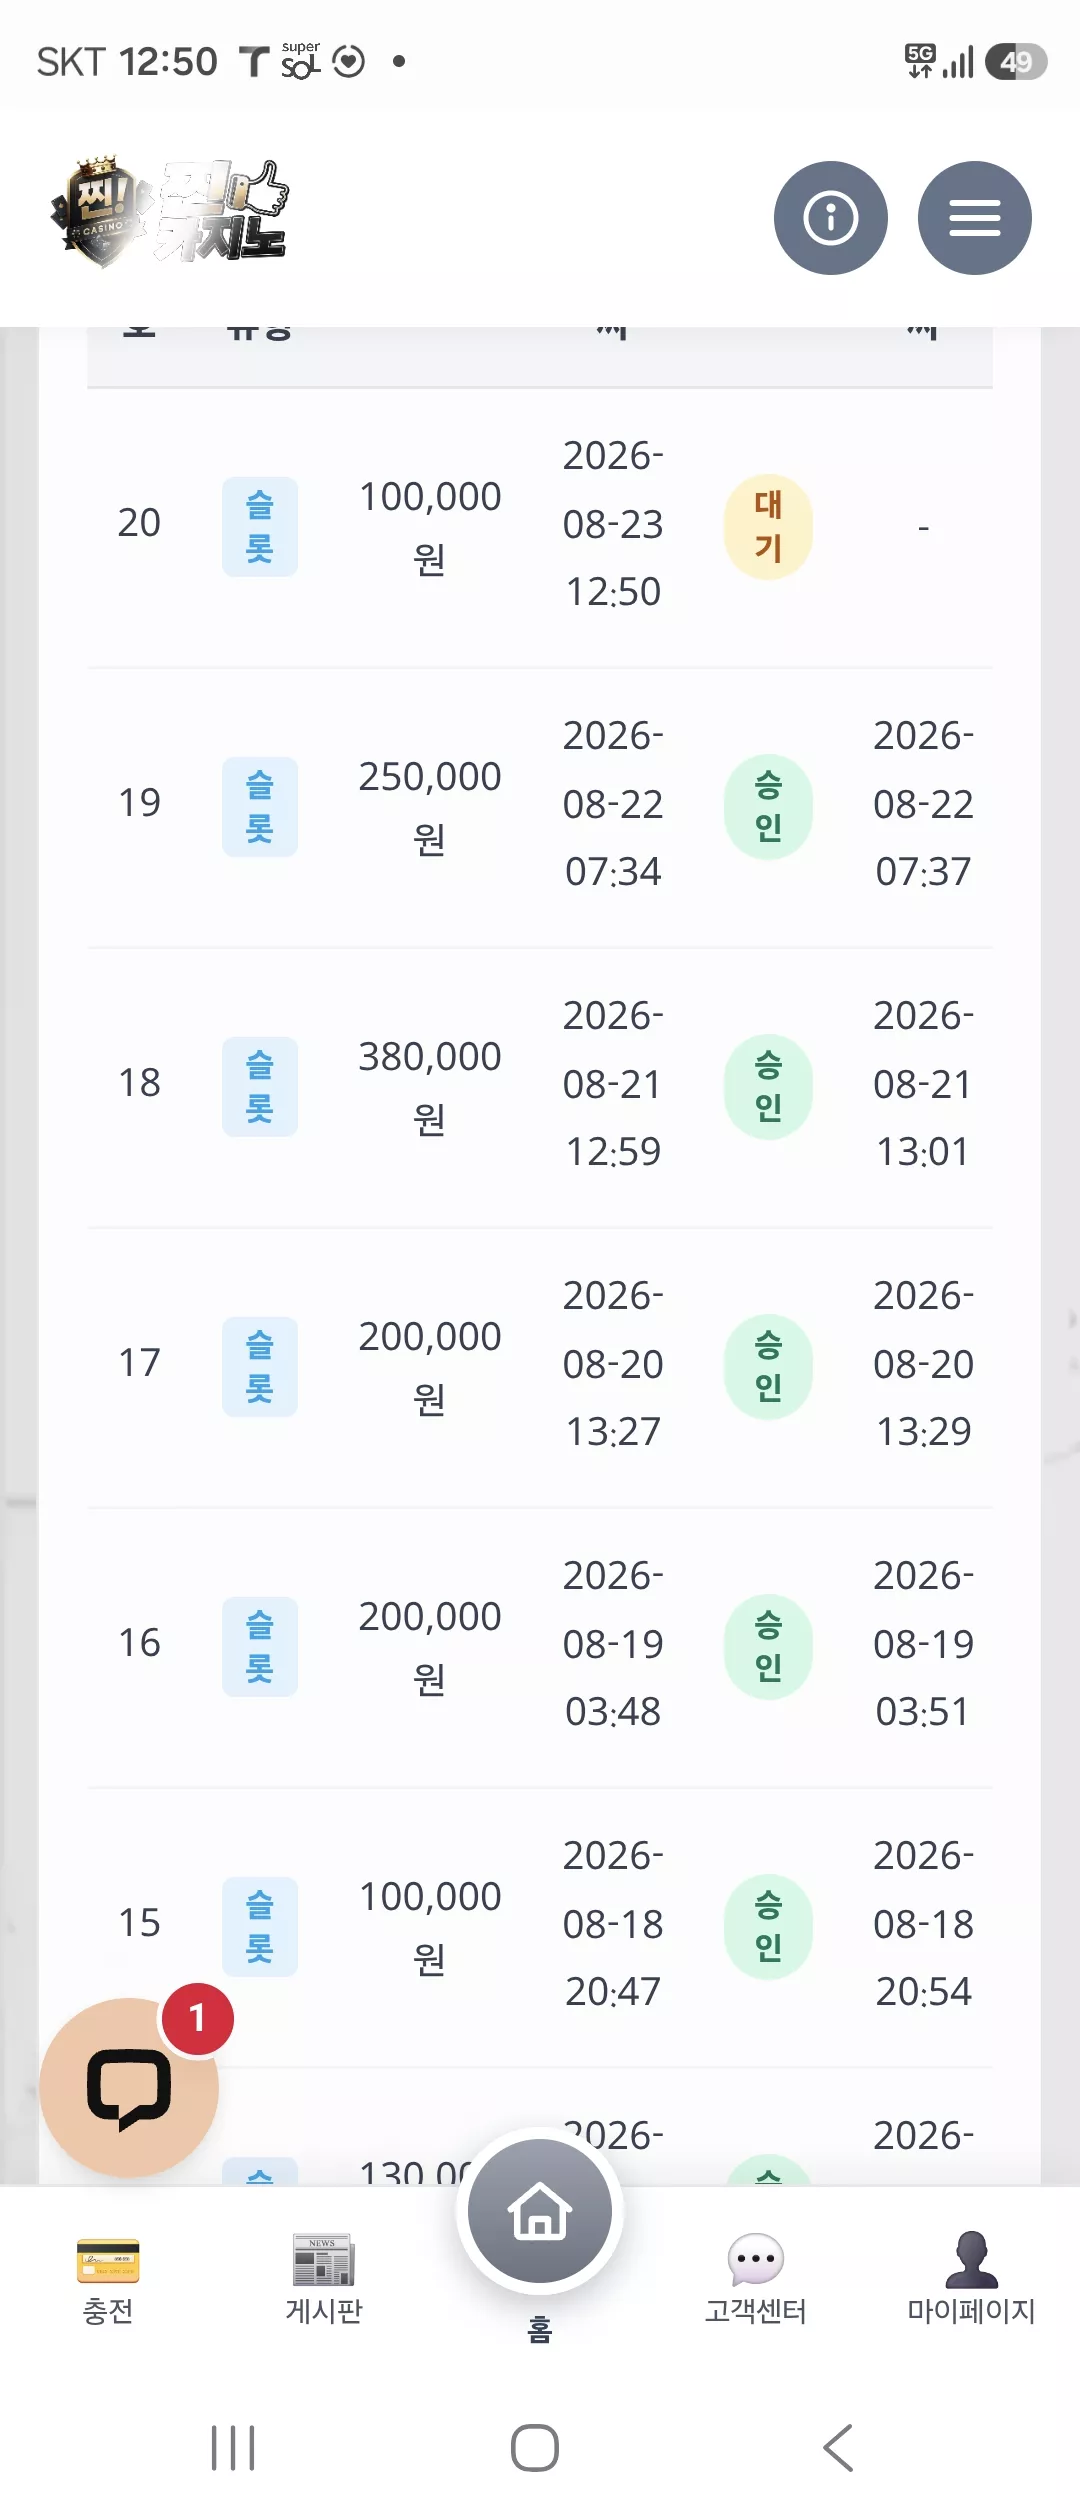Tap the Android recent apps button
The image size is (1080, 2520).
233,2448
